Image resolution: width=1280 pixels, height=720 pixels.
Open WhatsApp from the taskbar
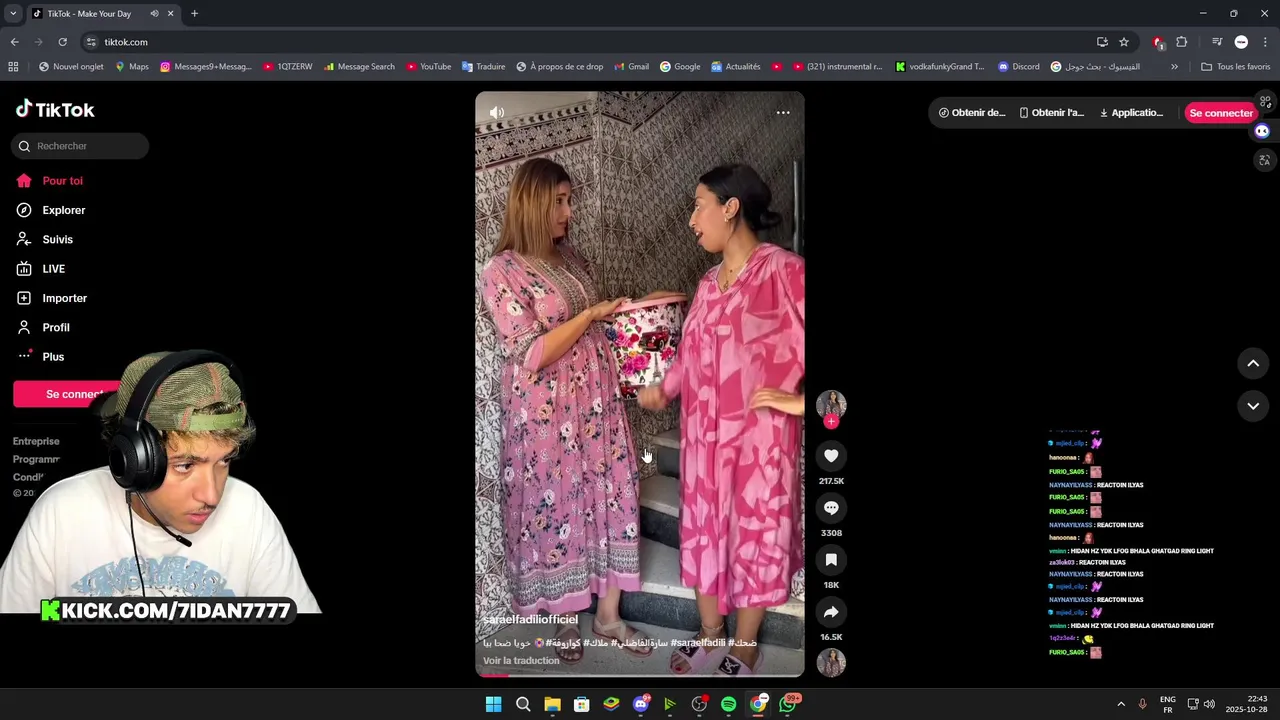pos(788,704)
